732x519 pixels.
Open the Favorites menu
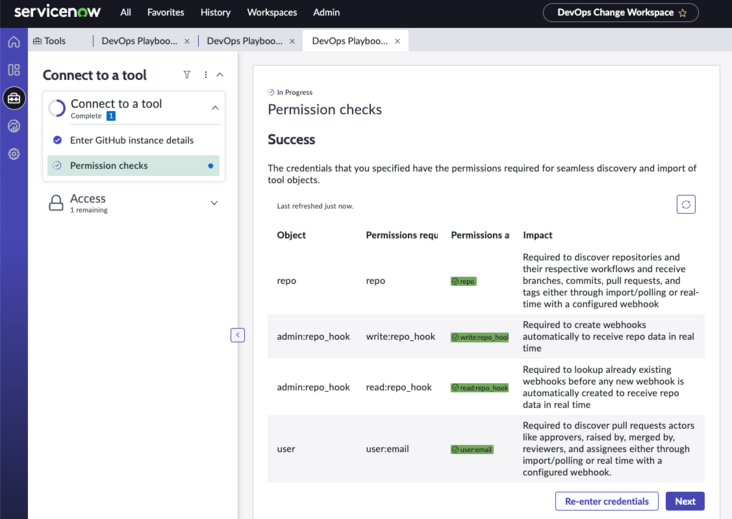pyautogui.click(x=166, y=13)
